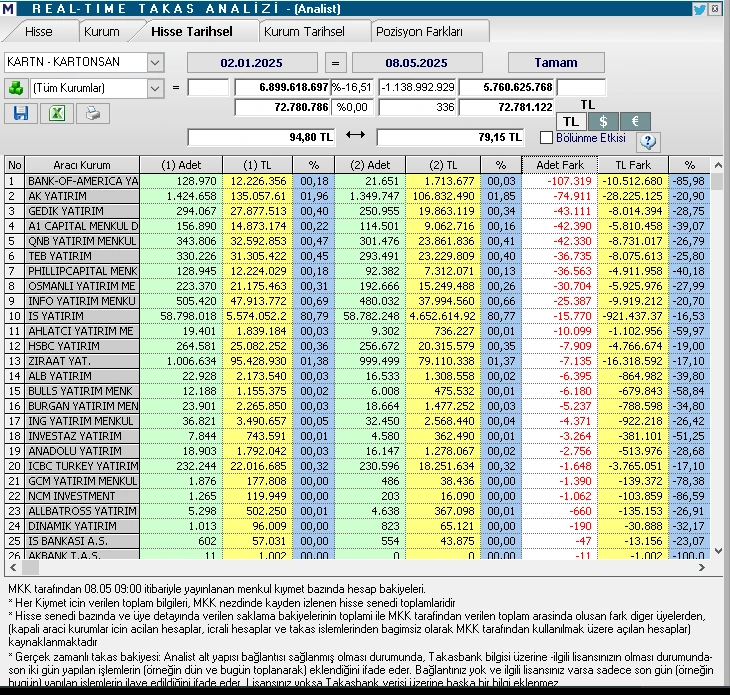Sort by Aracı Kurum column header
This screenshot has width=730, height=695.
[82, 165]
